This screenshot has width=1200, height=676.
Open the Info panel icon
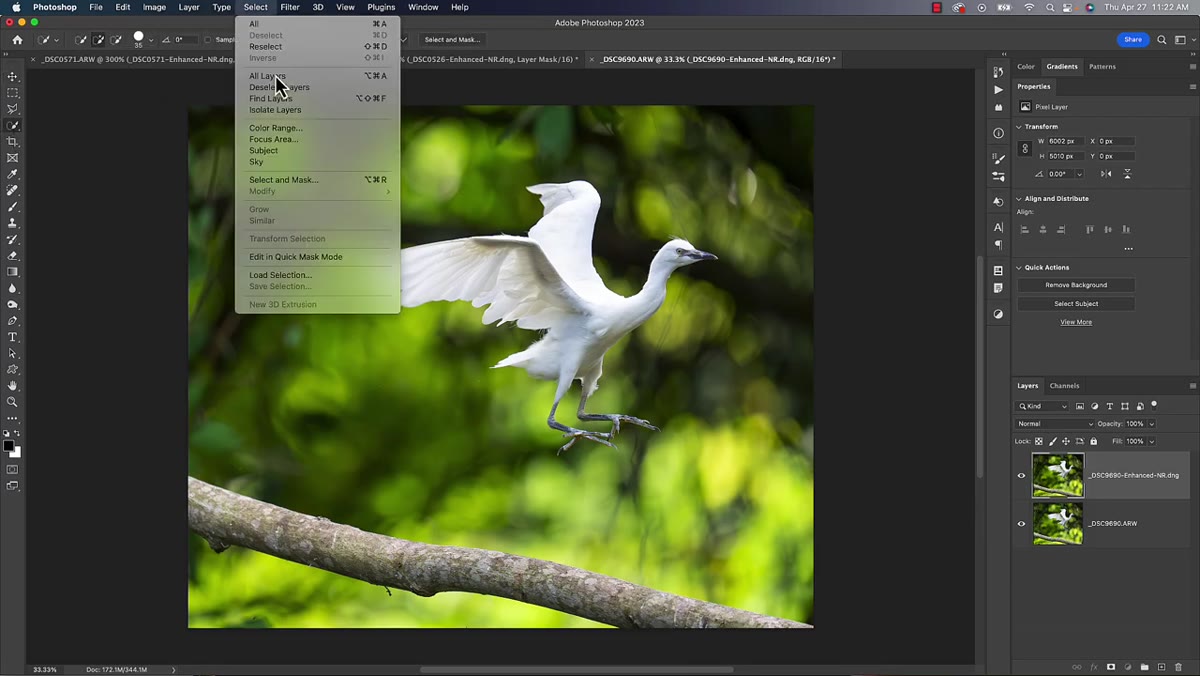998,133
